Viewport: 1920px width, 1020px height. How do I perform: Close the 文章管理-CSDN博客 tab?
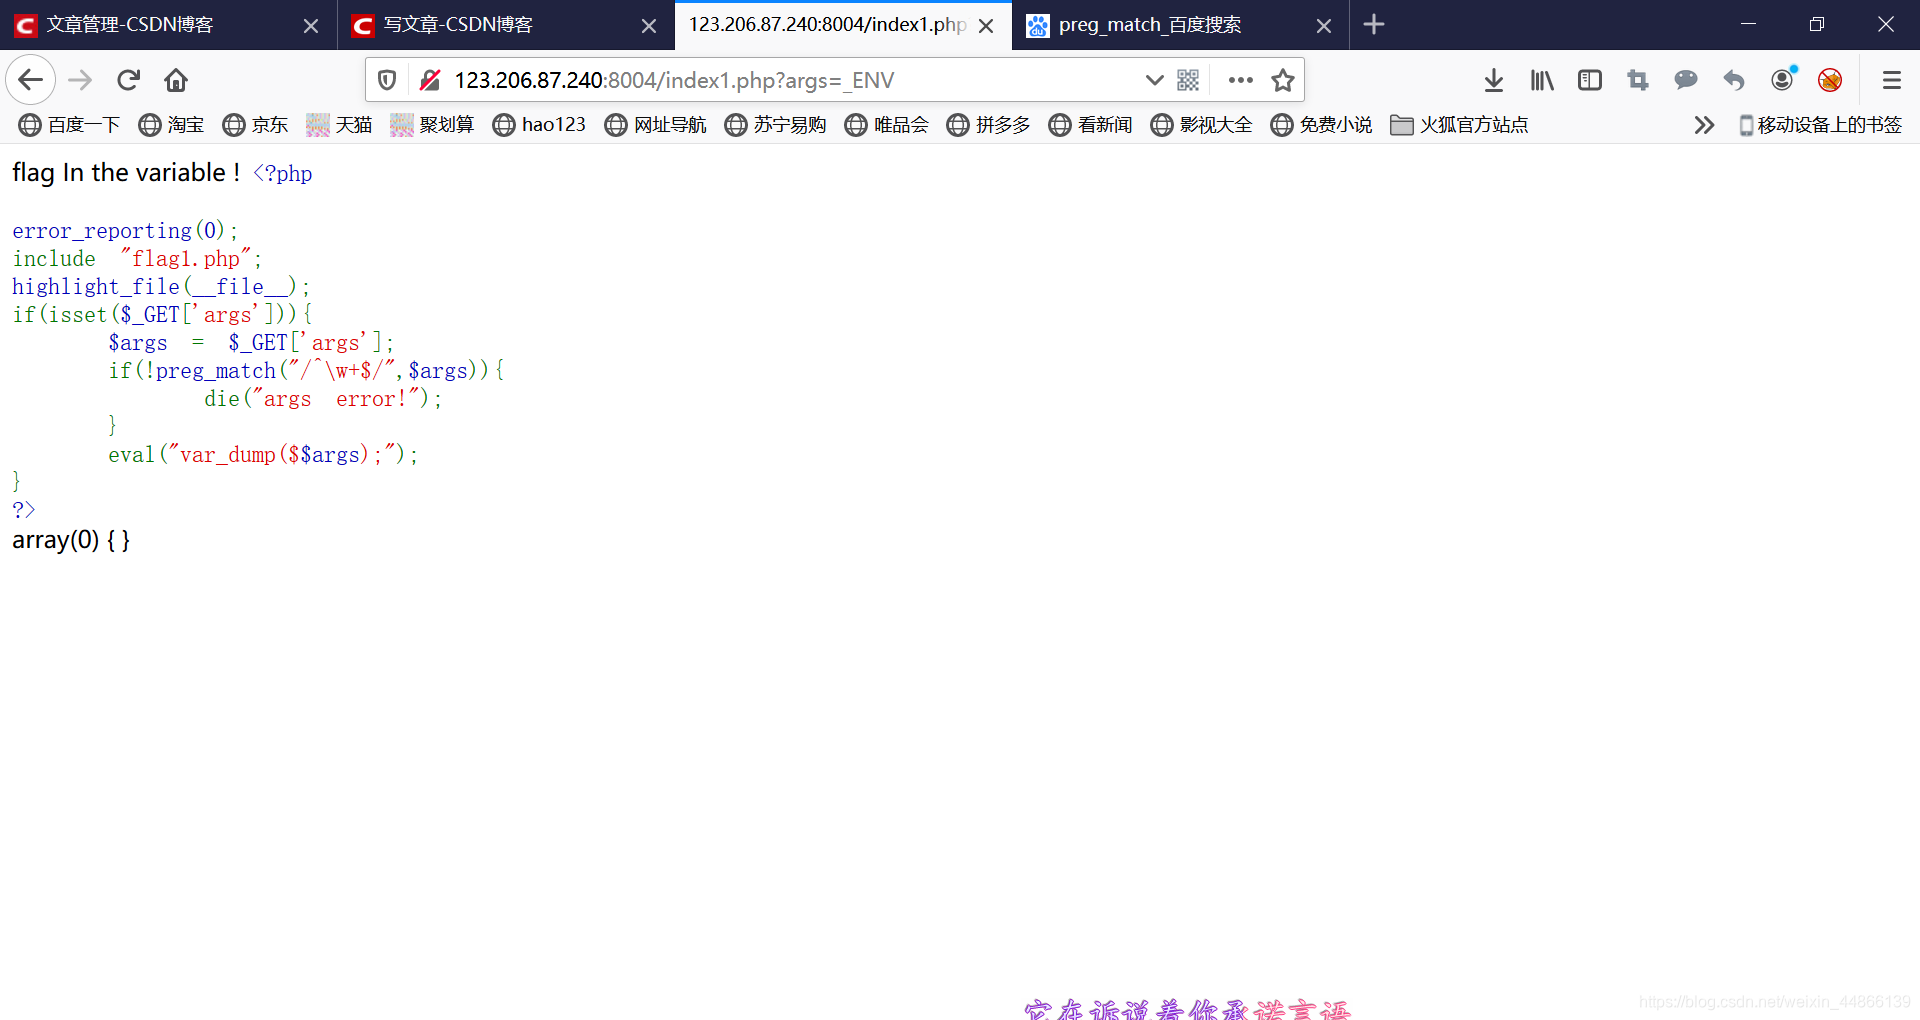pyautogui.click(x=311, y=26)
